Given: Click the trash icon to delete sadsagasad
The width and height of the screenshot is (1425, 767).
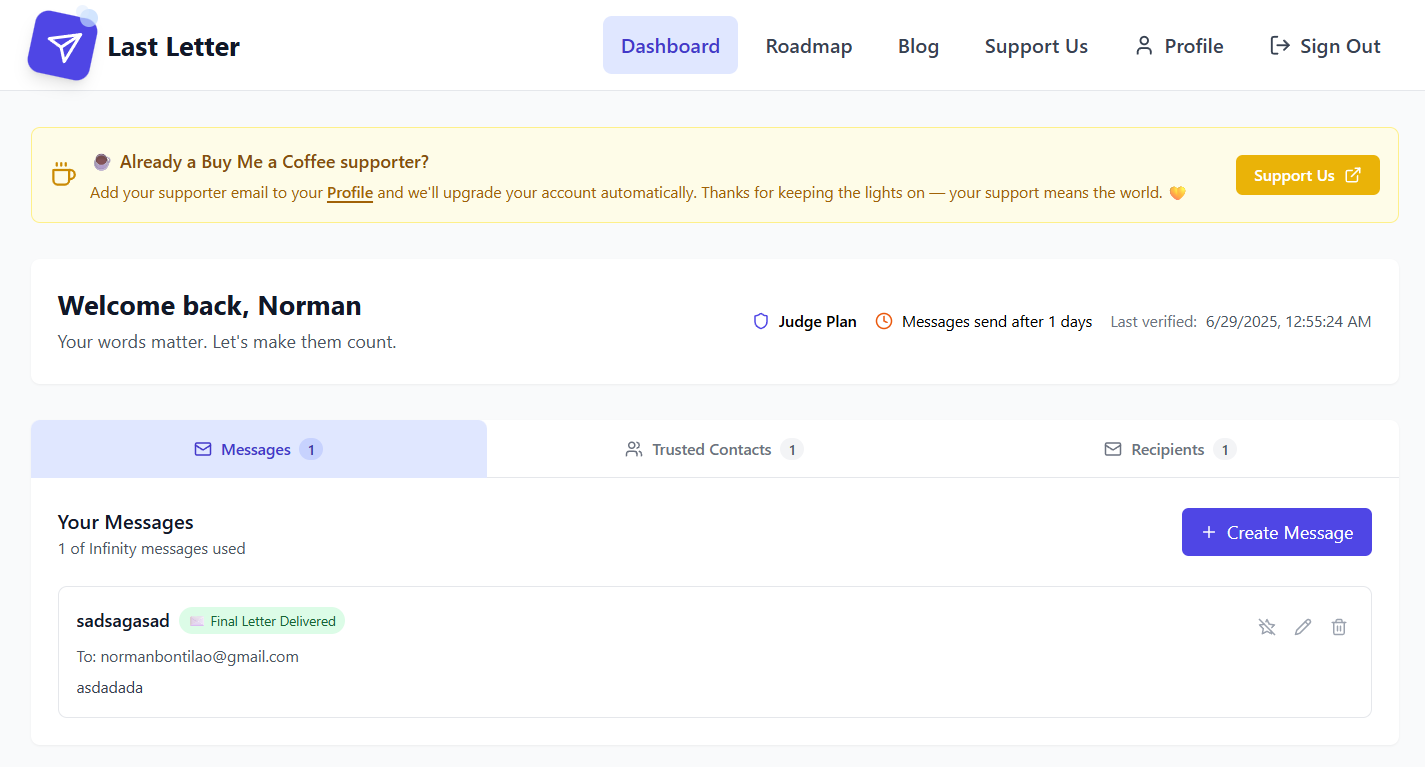Looking at the screenshot, I should click(x=1339, y=626).
